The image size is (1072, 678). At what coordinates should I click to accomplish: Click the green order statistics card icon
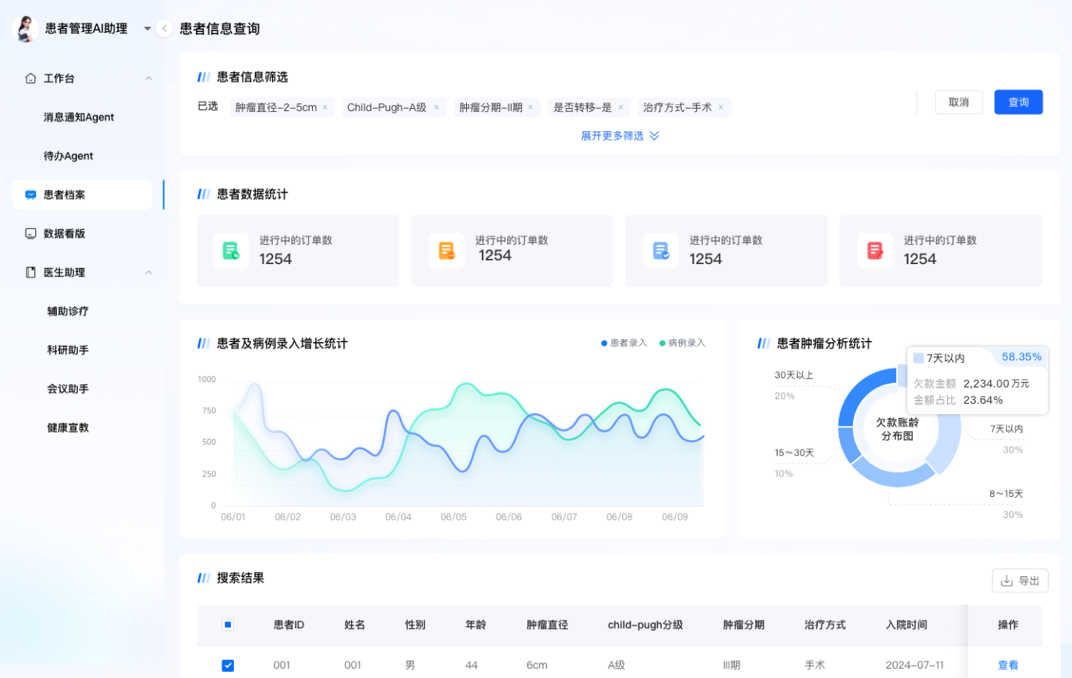[231, 251]
